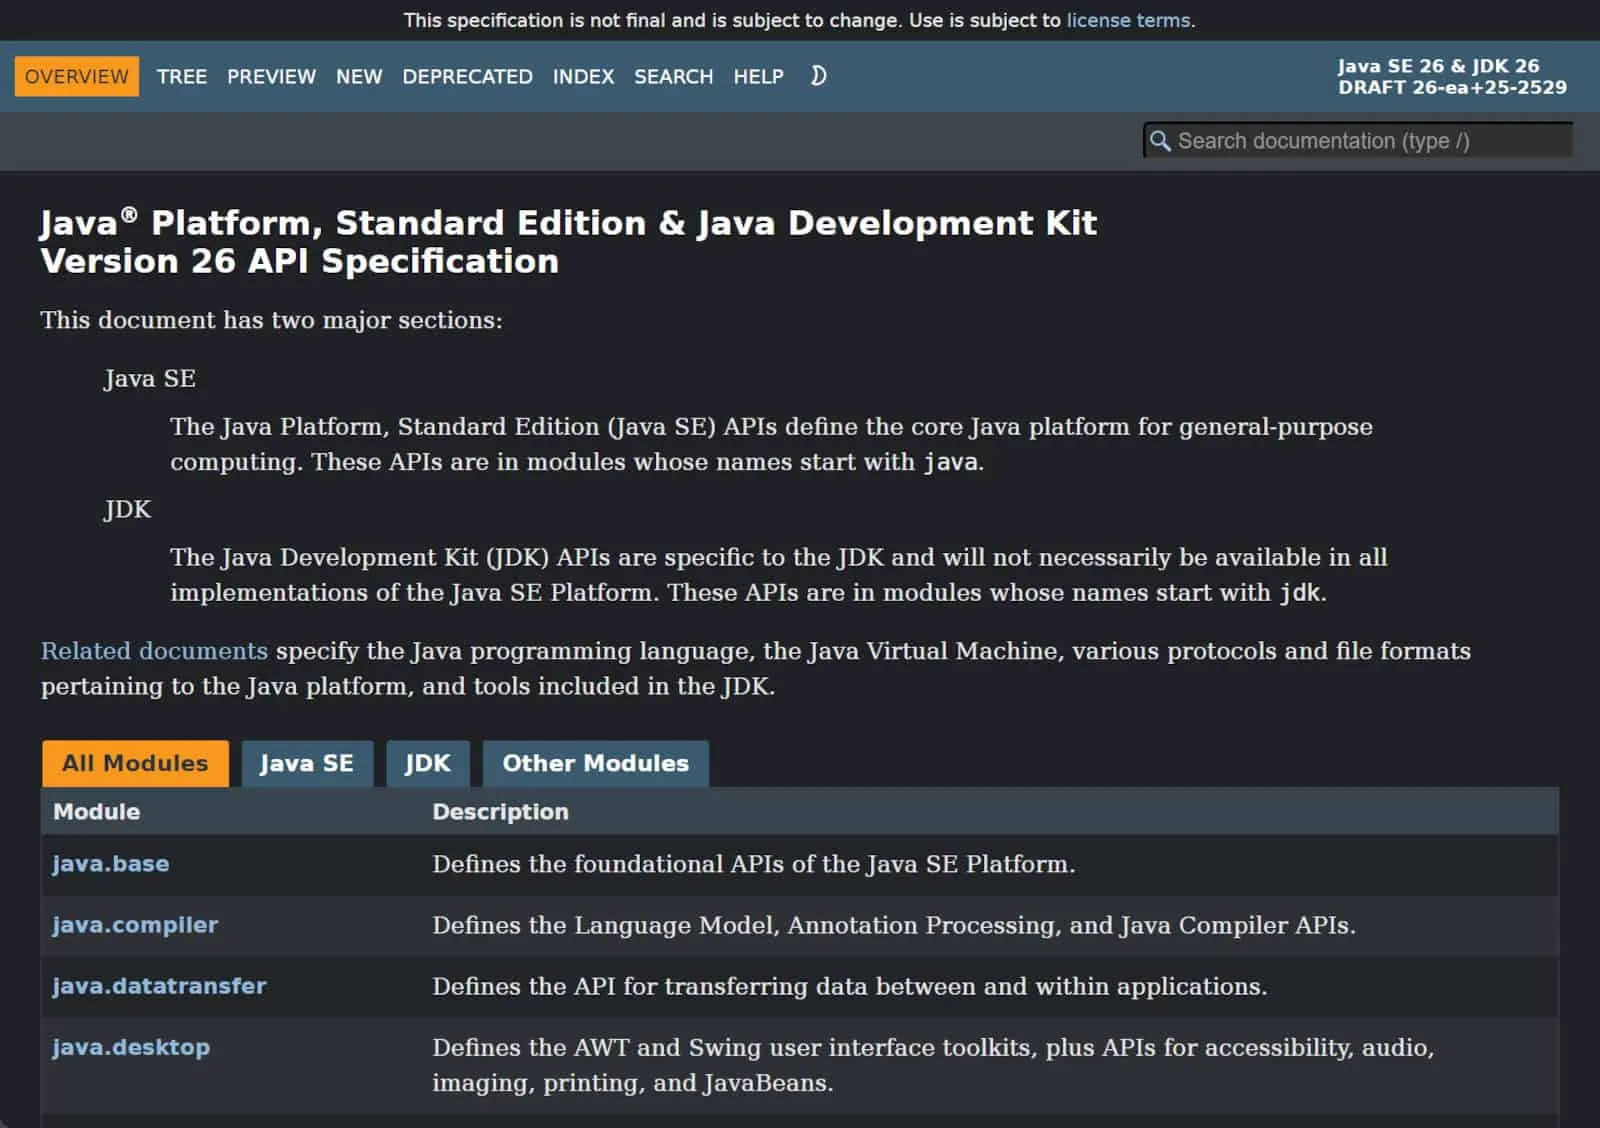The width and height of the screenshot is (1600, 1128).
Task: Switch to the JDK tab
Action: (428, 763)
